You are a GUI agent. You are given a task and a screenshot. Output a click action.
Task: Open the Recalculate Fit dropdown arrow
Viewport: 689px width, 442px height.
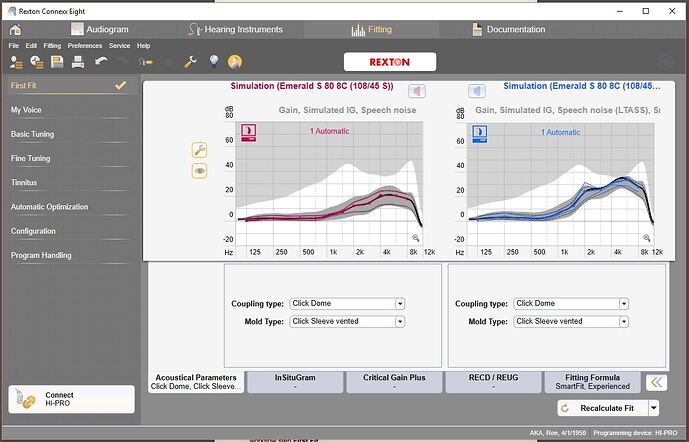point(653,408)
